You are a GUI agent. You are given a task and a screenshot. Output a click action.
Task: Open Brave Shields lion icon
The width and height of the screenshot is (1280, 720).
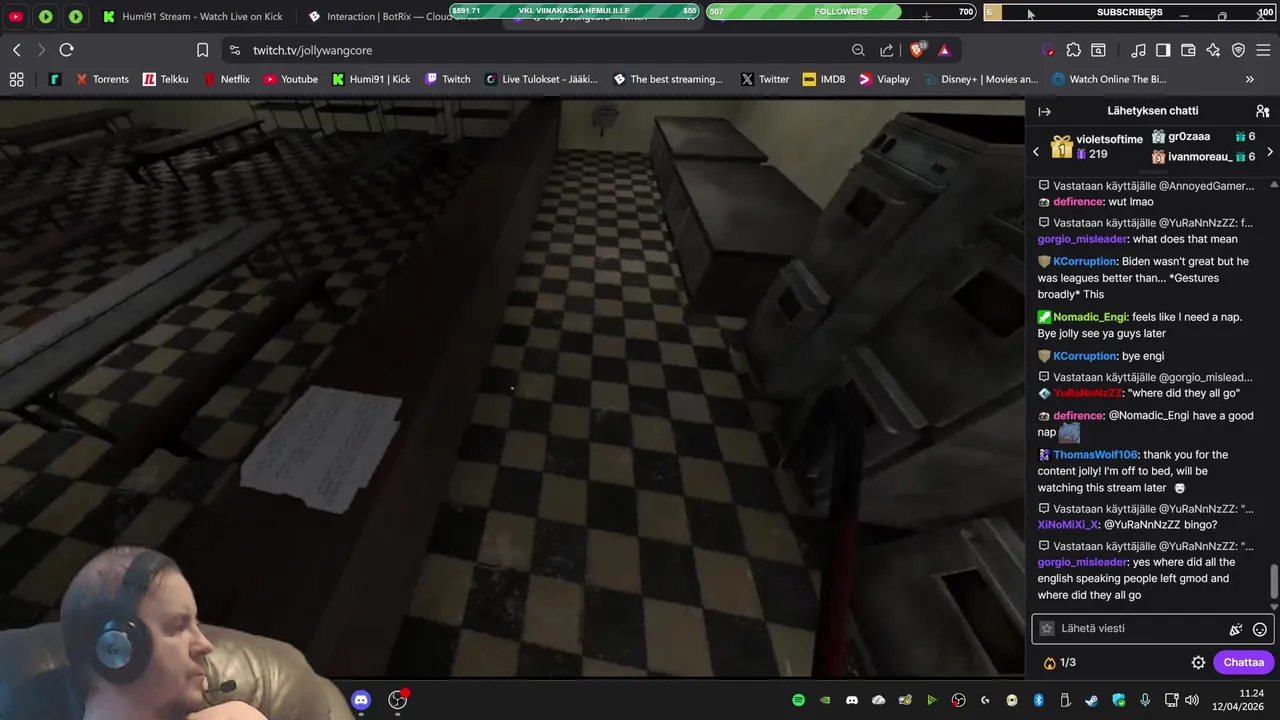point(917,50)
